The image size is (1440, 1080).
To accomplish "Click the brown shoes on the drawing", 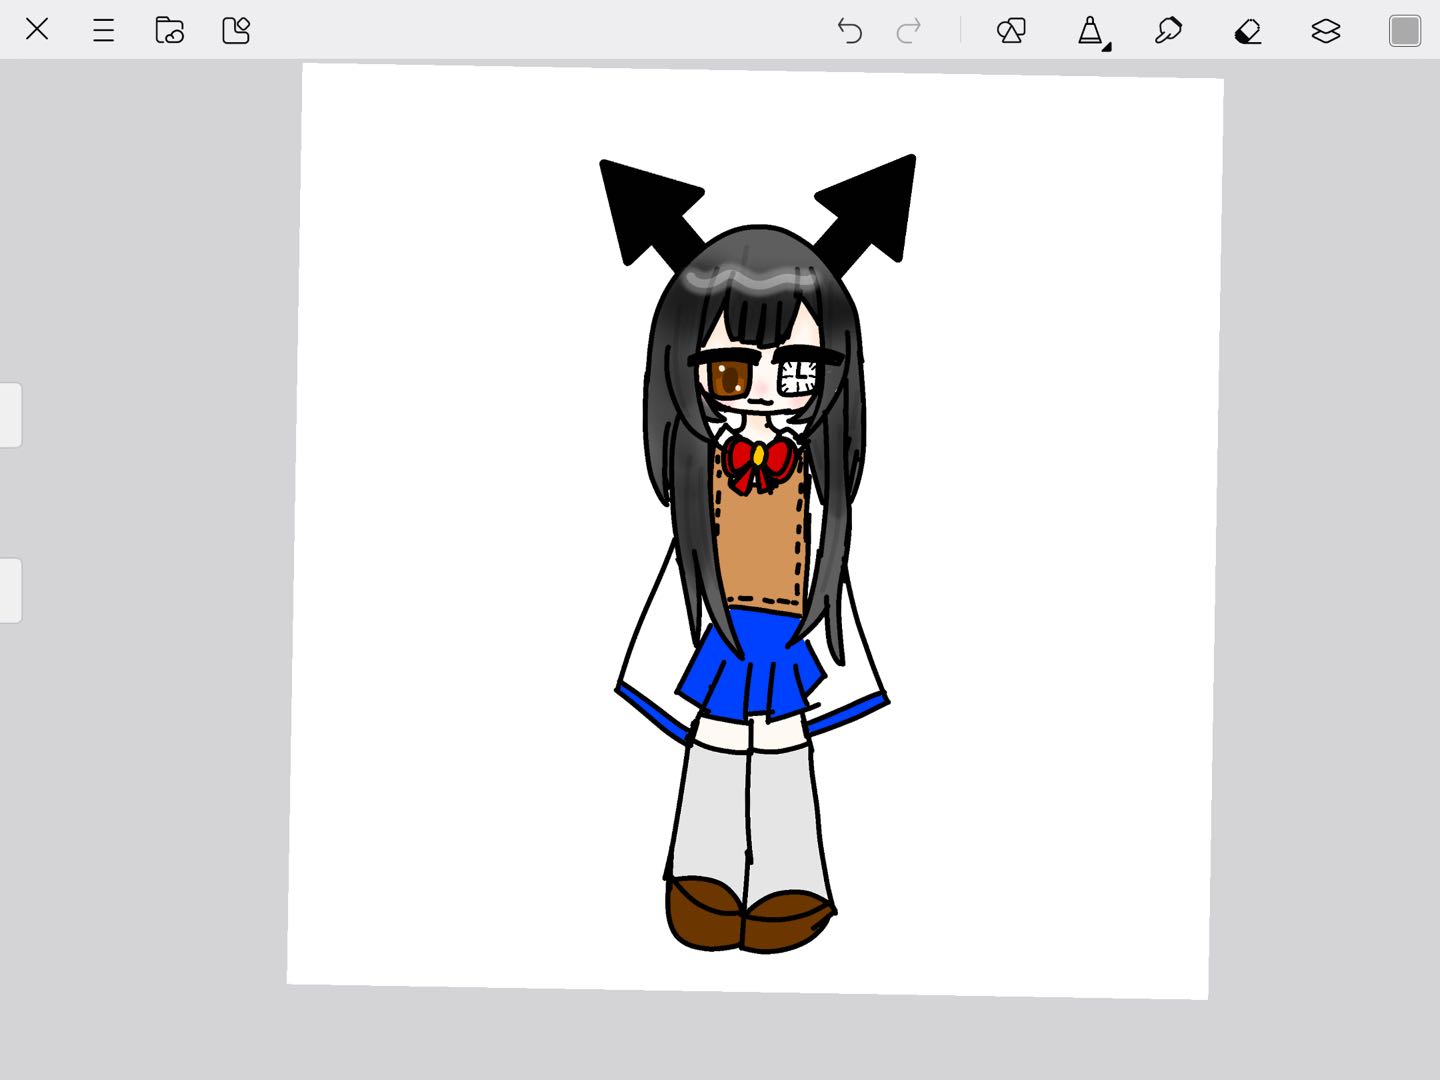I will click(748, 914).
